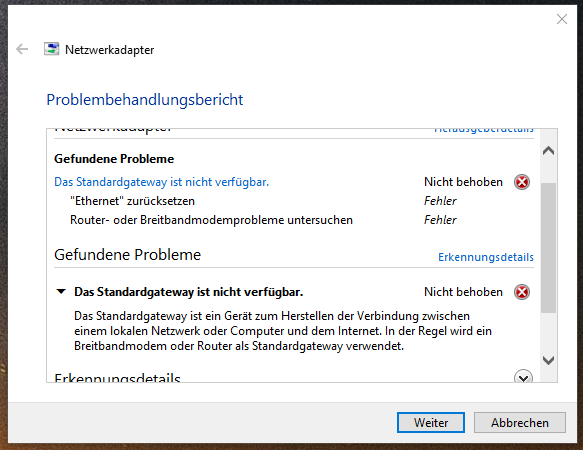
Task: Click the Abbrechen button
Action: pos(519,422)
